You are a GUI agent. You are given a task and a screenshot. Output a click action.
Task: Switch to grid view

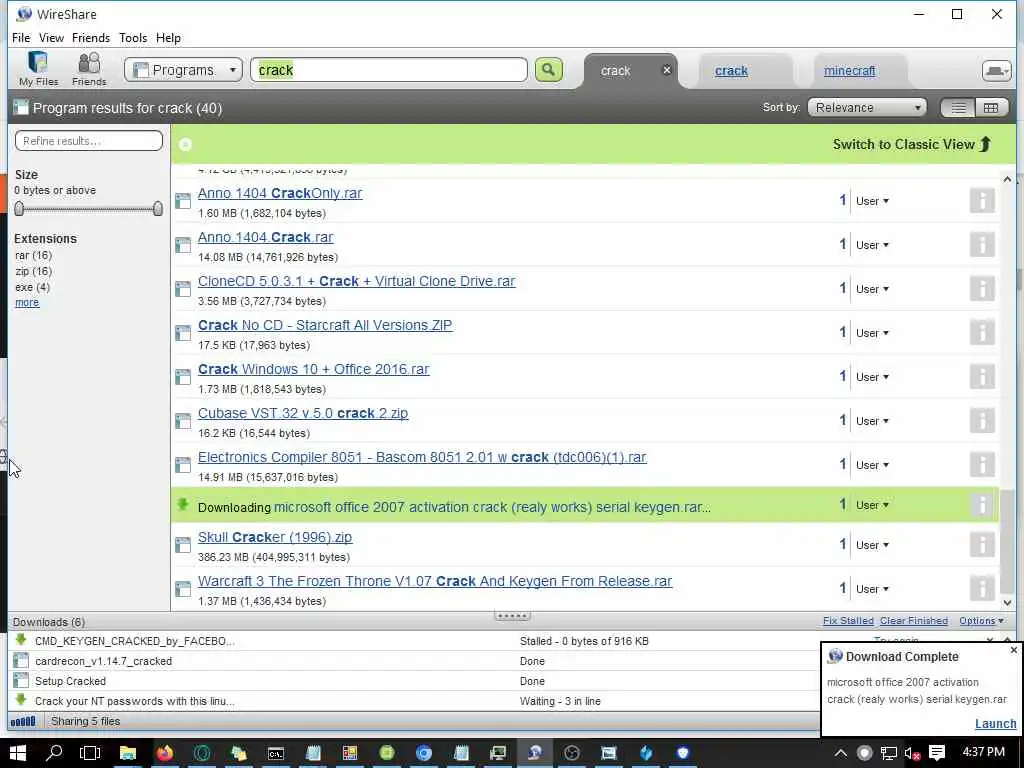(991, 108)
